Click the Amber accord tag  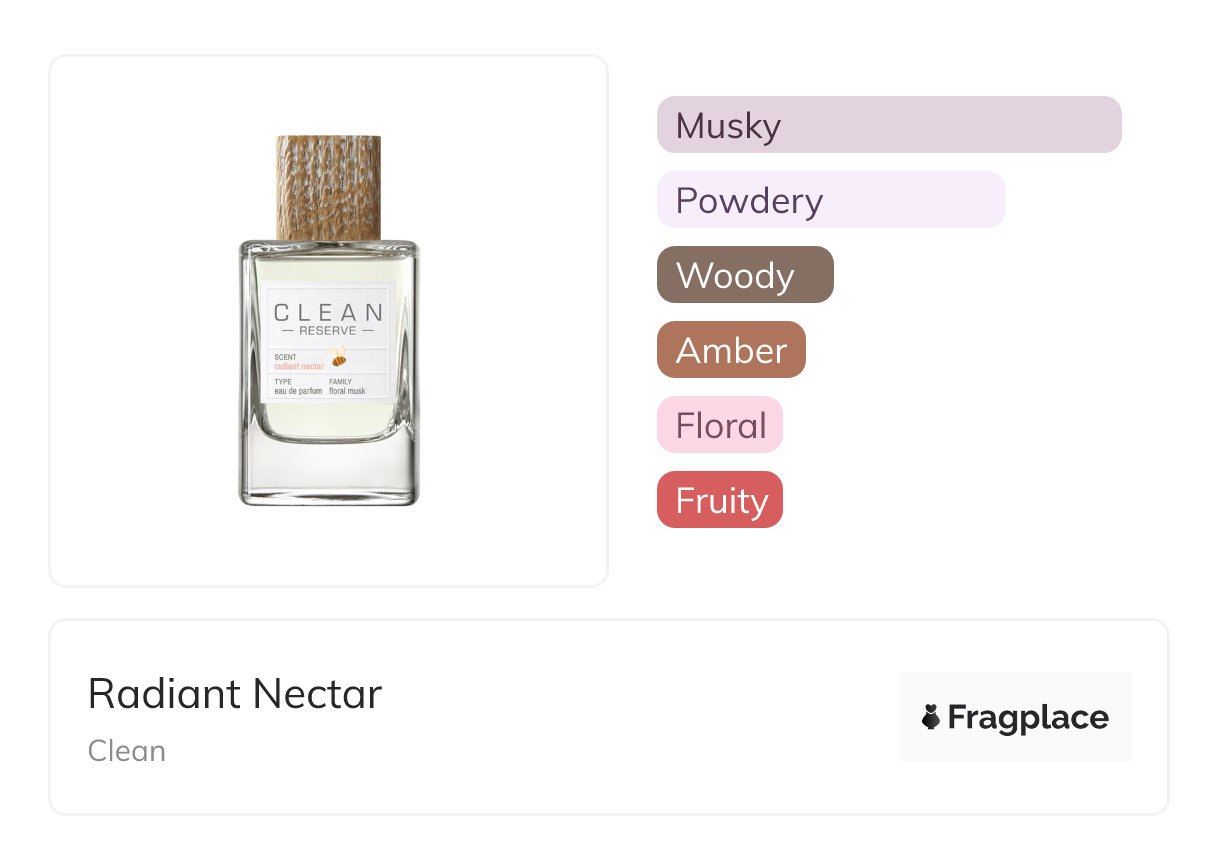[730, 350]
